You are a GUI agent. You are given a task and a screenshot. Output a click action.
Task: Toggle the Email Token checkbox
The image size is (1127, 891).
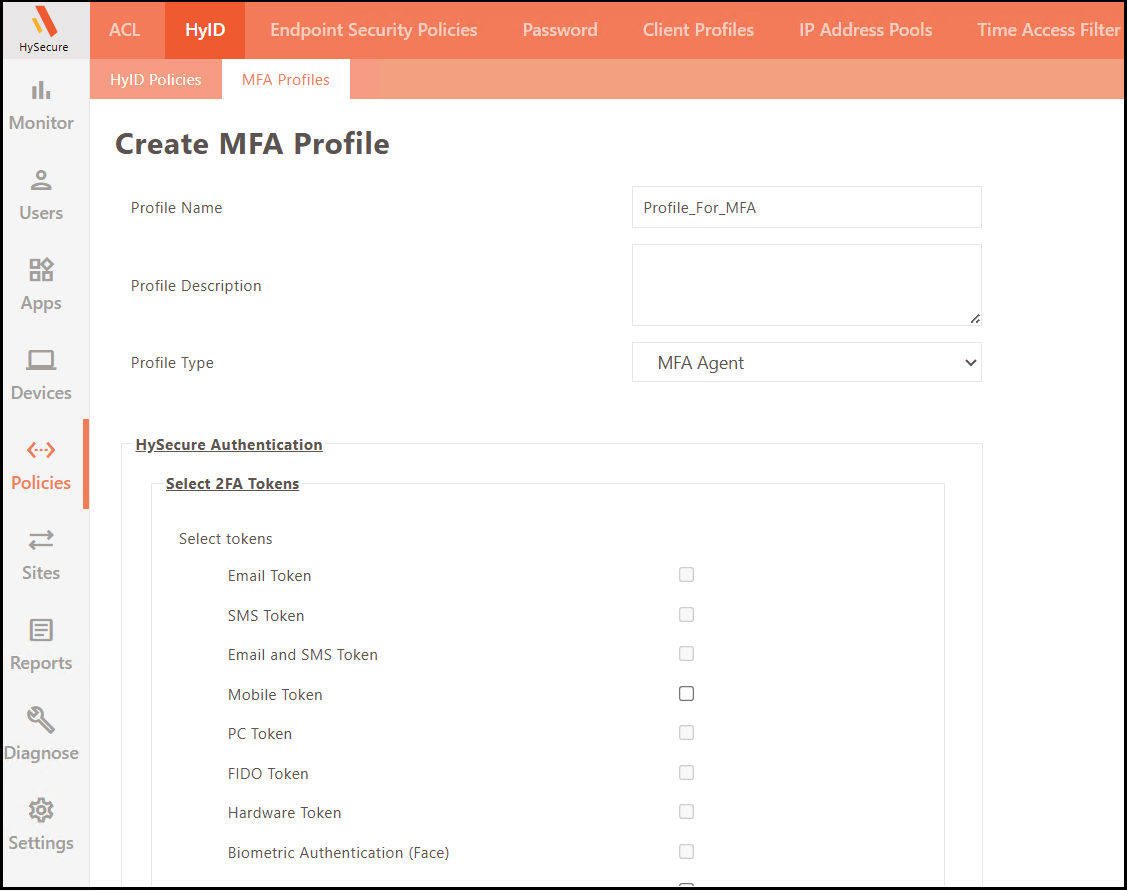coord(686,575)
